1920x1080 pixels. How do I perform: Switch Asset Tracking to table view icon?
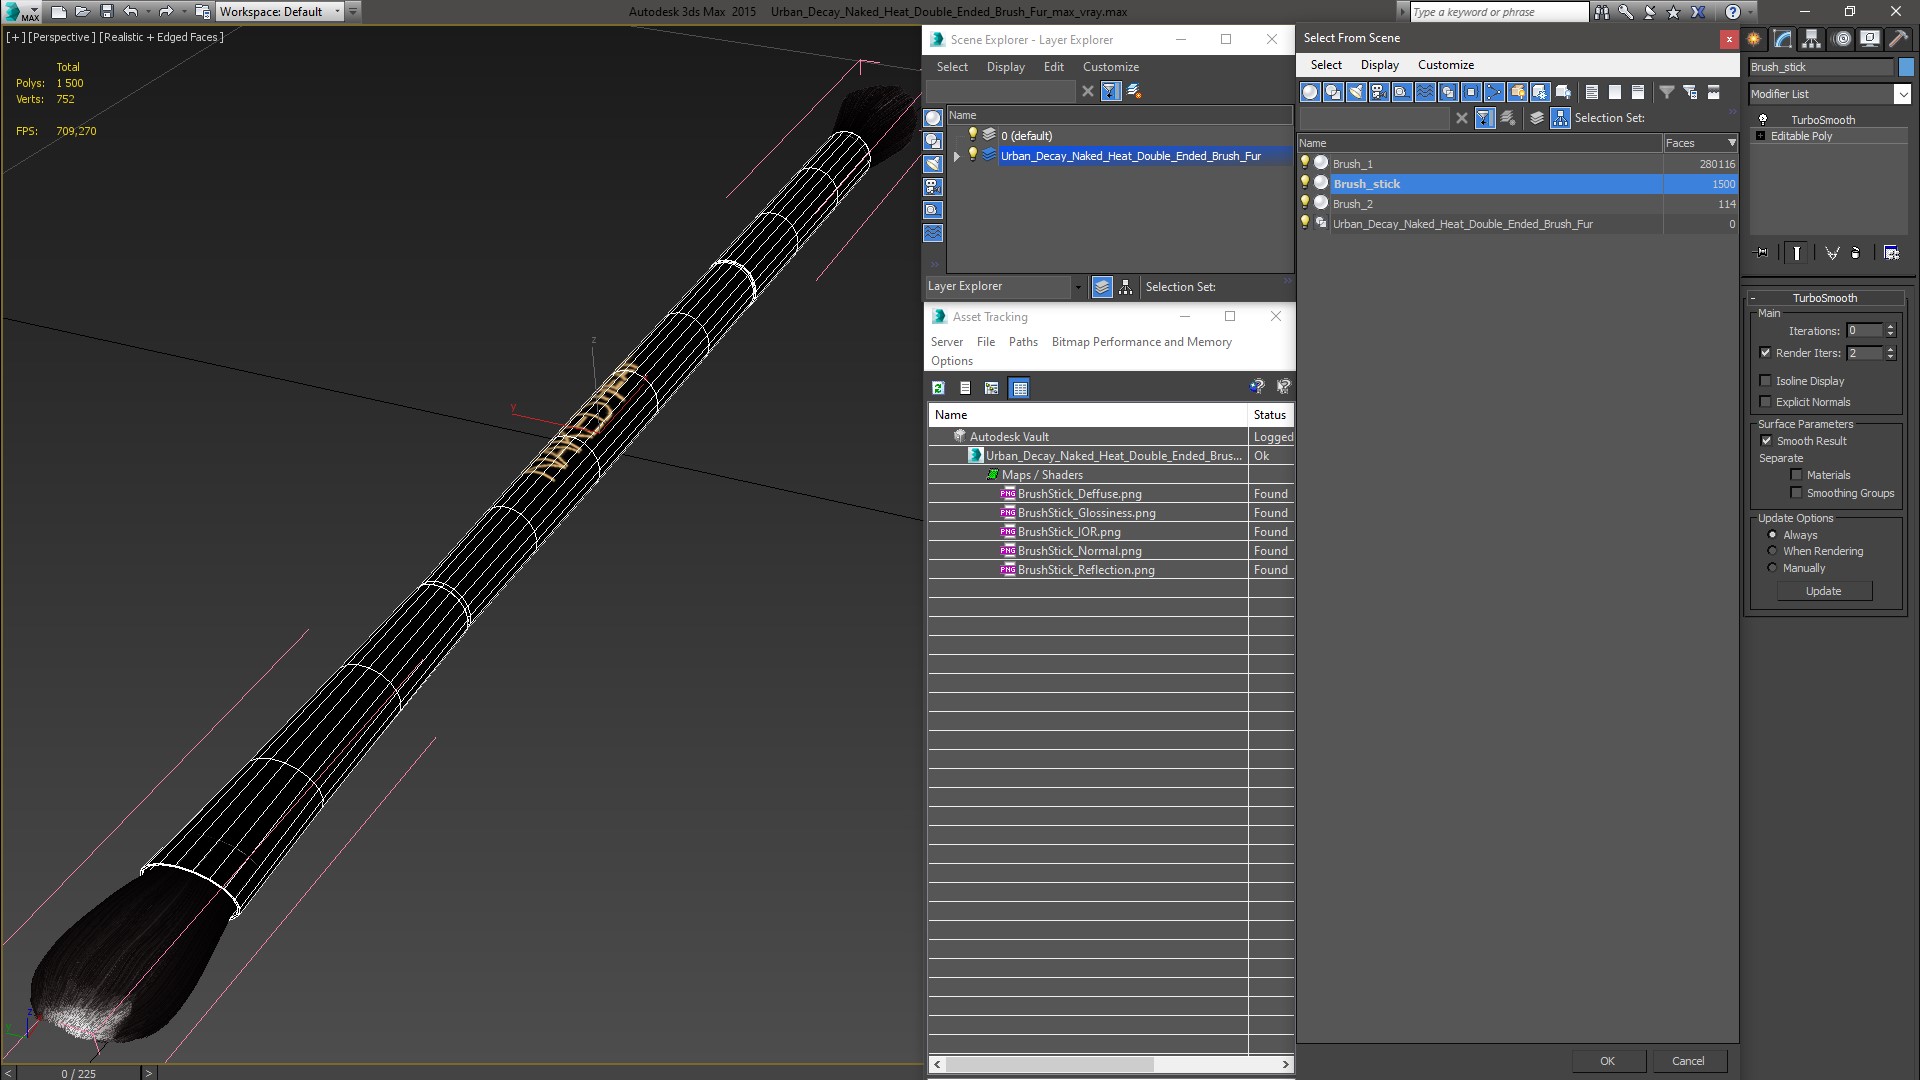(1019, 388)
